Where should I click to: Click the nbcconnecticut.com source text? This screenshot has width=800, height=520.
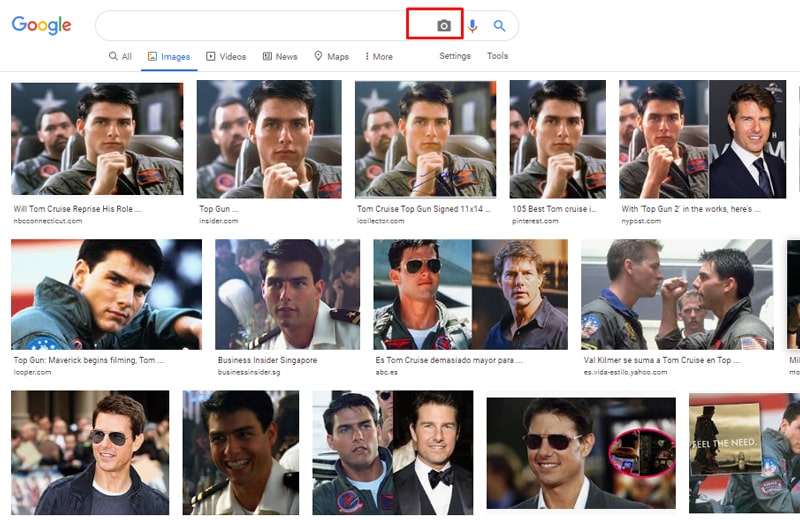coord(47,221)
